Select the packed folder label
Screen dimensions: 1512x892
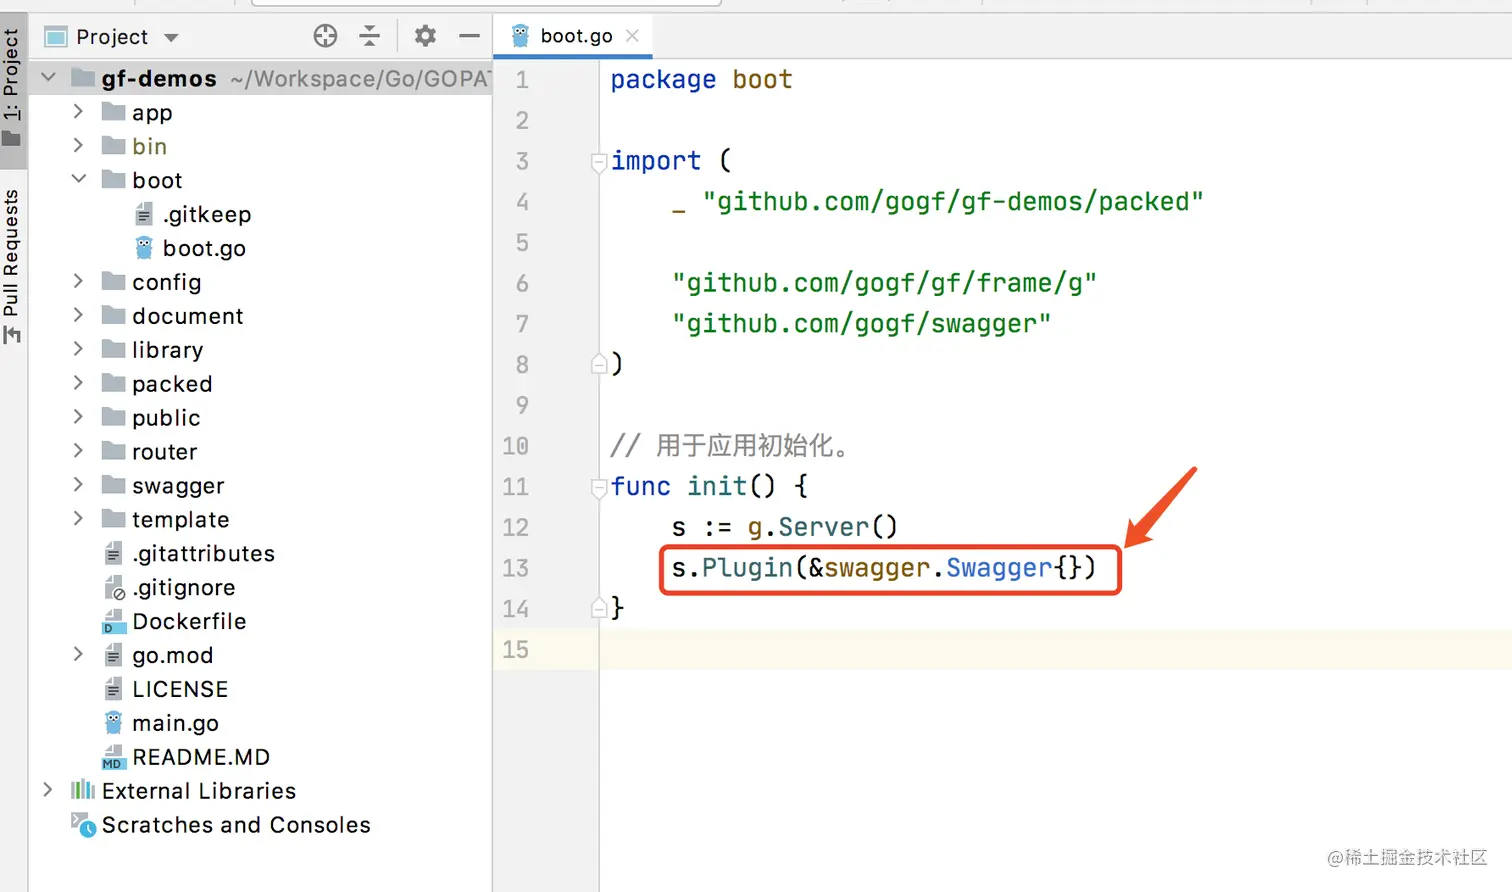(172, 384)
